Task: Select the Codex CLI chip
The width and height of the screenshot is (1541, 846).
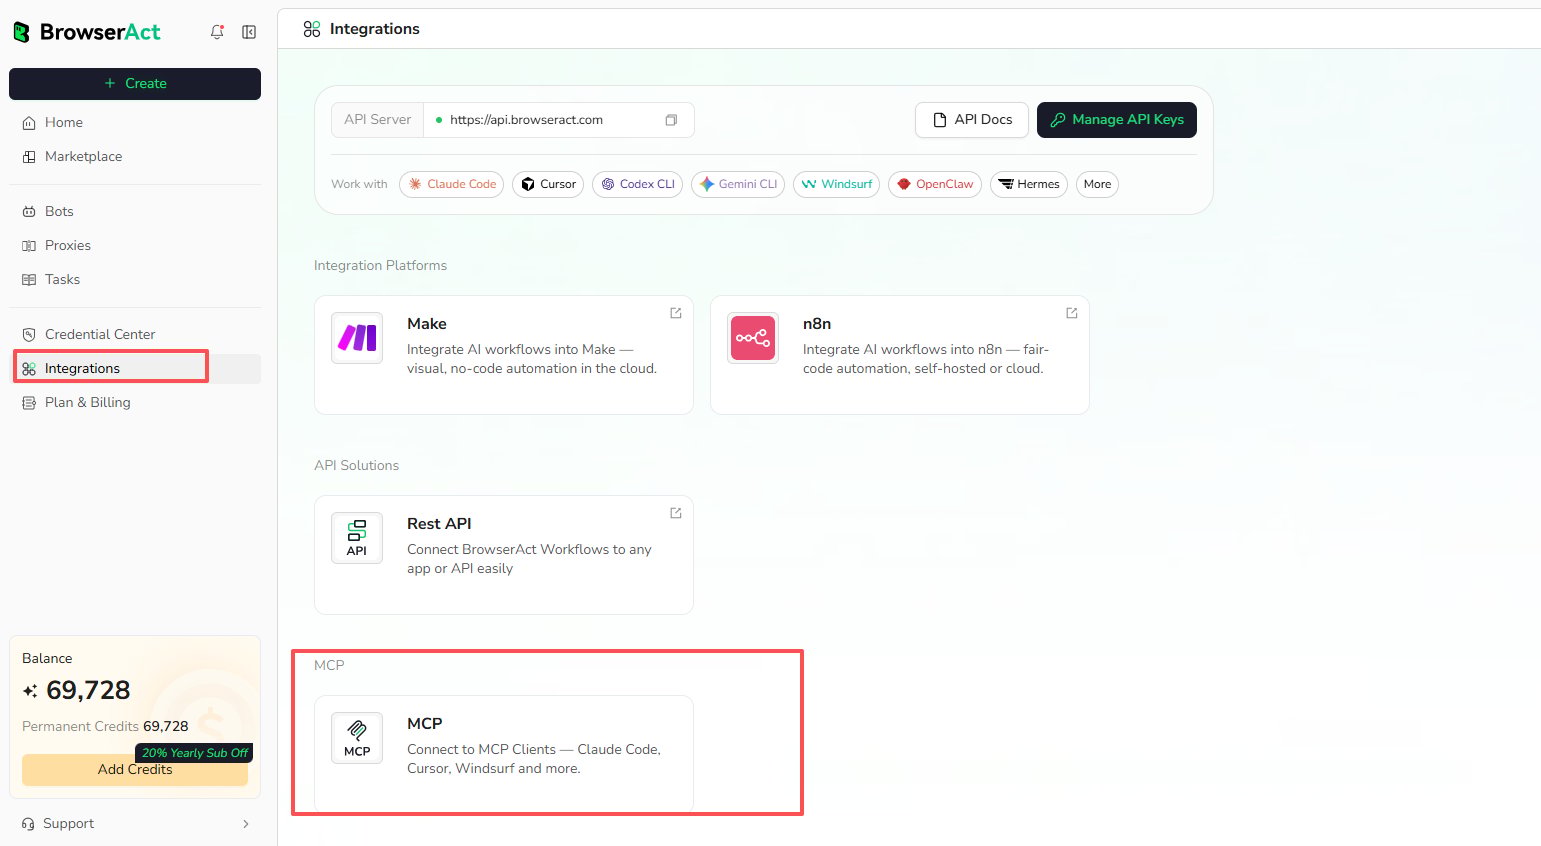Action: pyautogui.click(x=637, y=184)
